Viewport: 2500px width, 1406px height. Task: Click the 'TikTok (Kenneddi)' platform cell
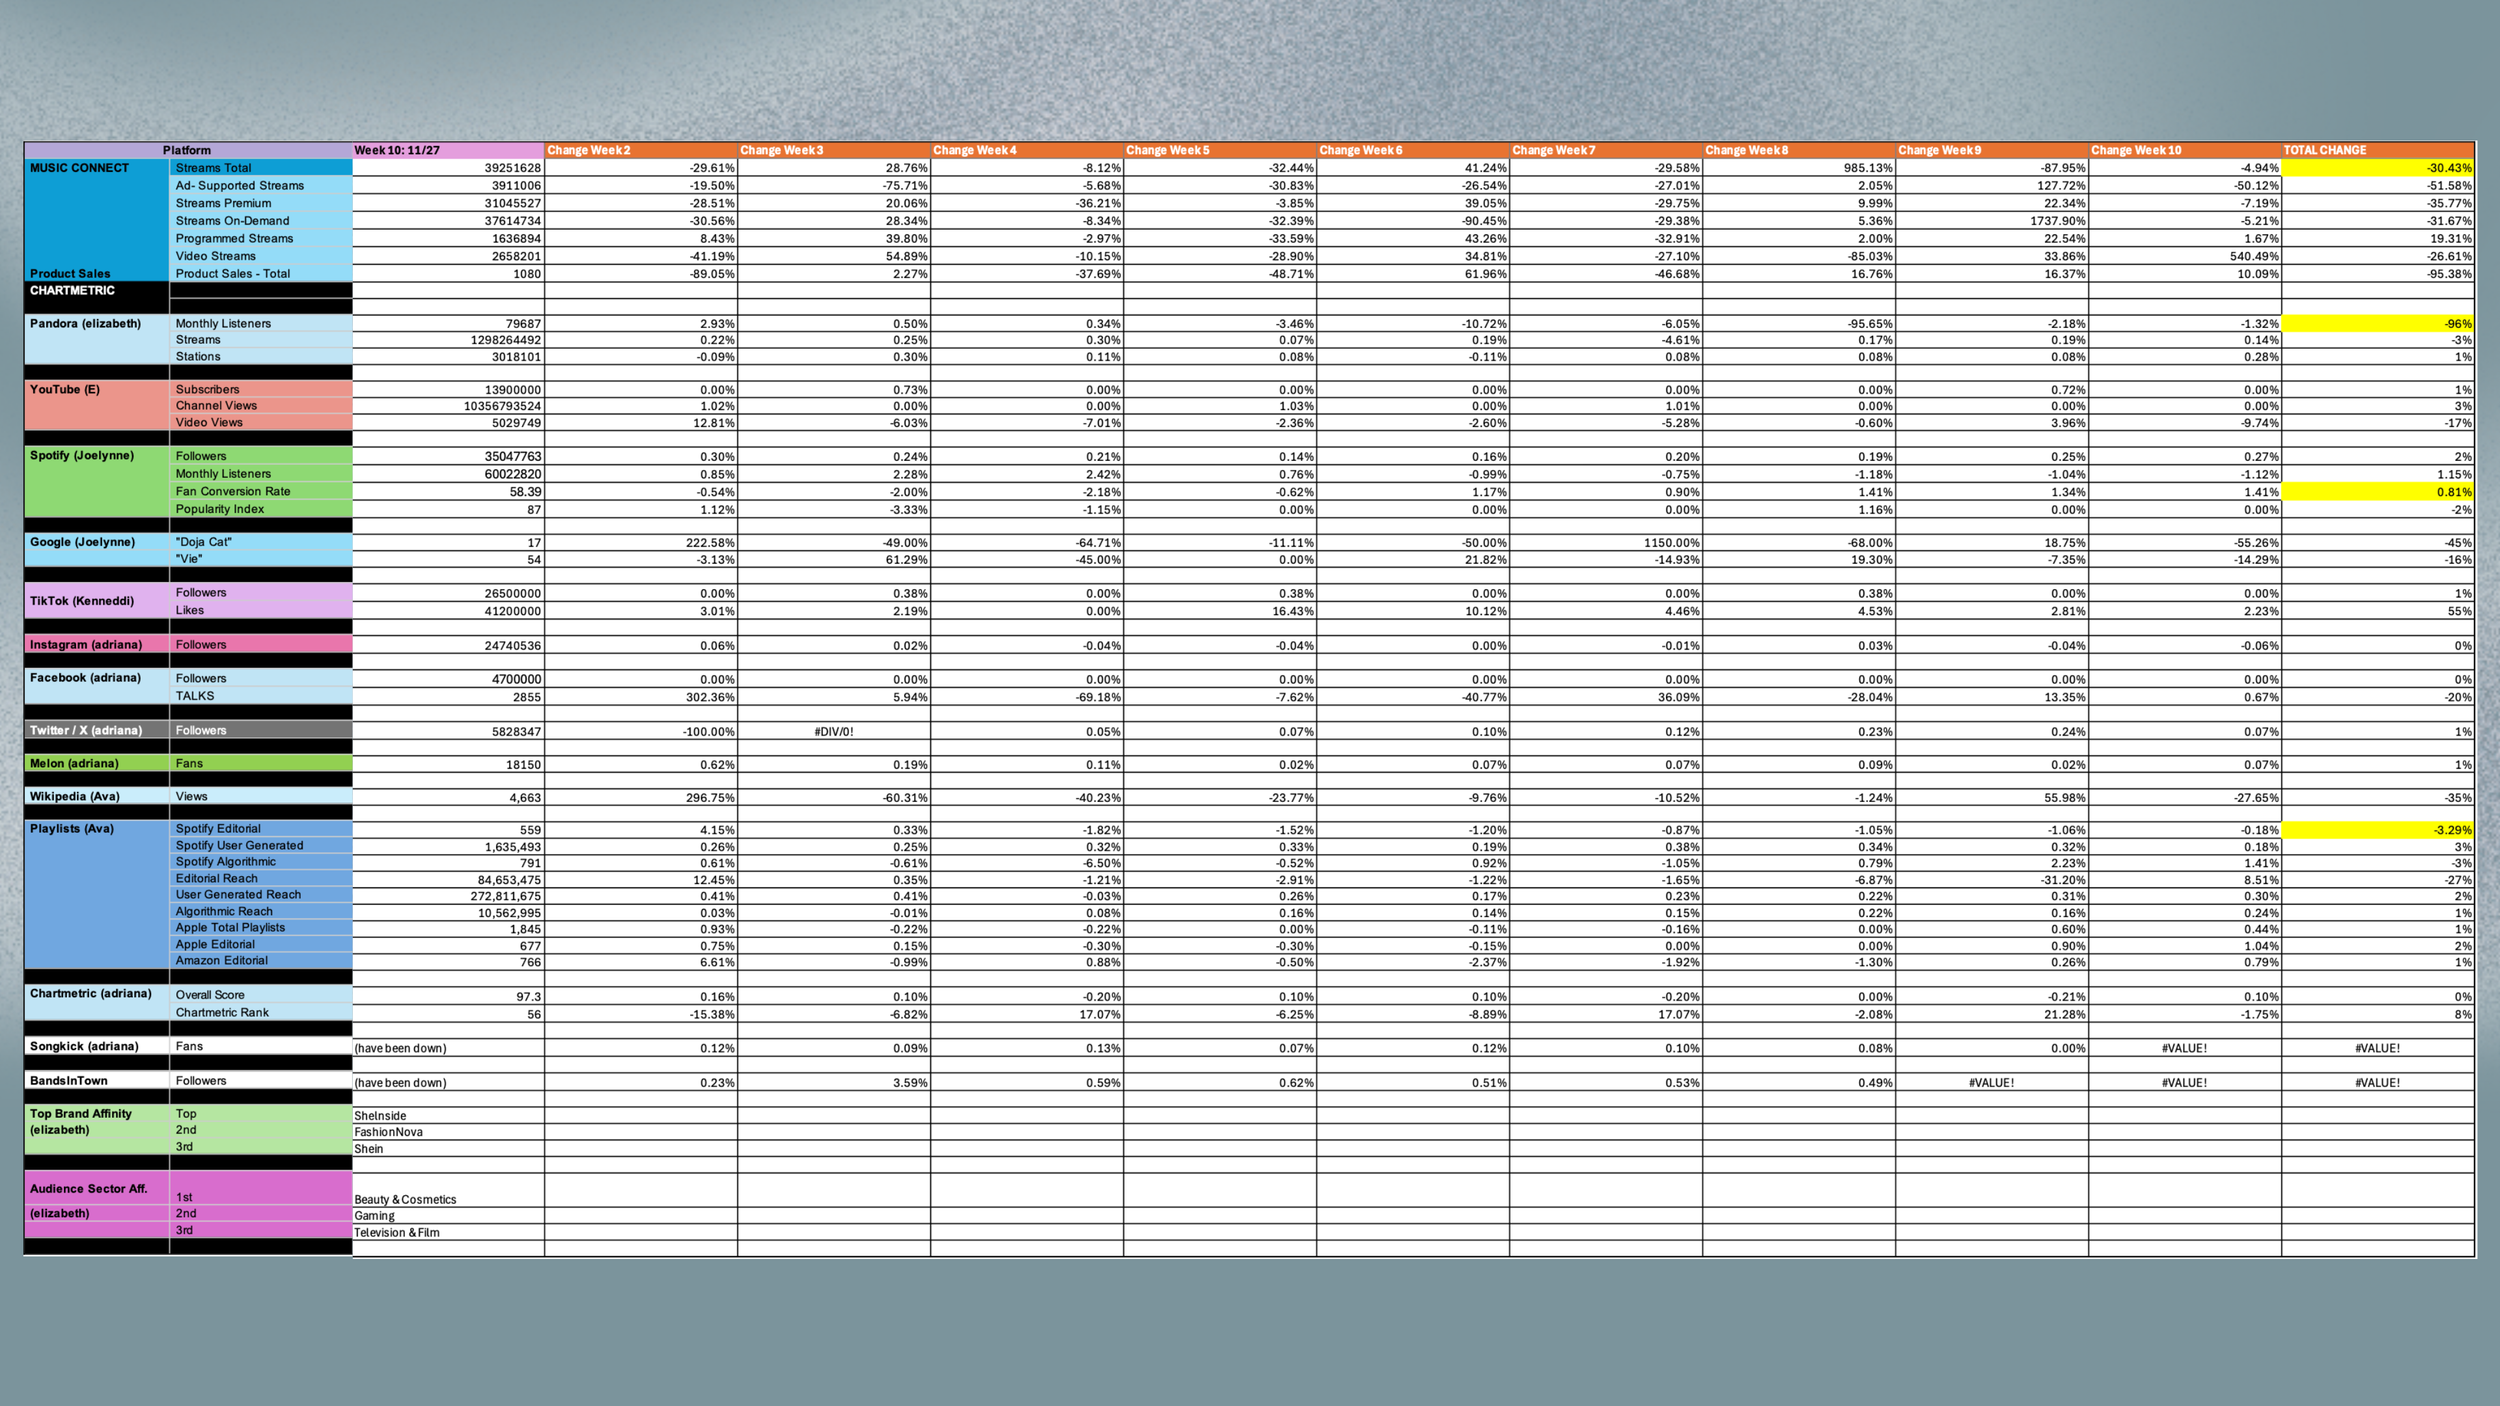tap(97, 601)
